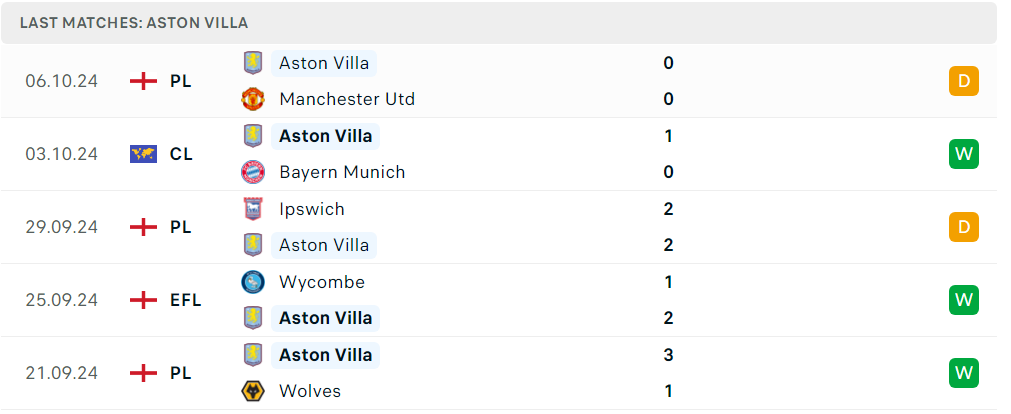Click the Aston Villa crest in the 06.10.24 match

click(x=253, y=63)
